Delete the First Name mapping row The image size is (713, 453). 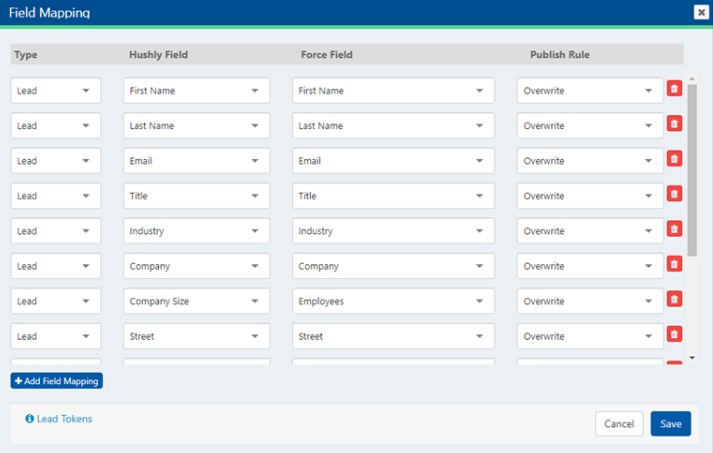(x=674, y=88)
